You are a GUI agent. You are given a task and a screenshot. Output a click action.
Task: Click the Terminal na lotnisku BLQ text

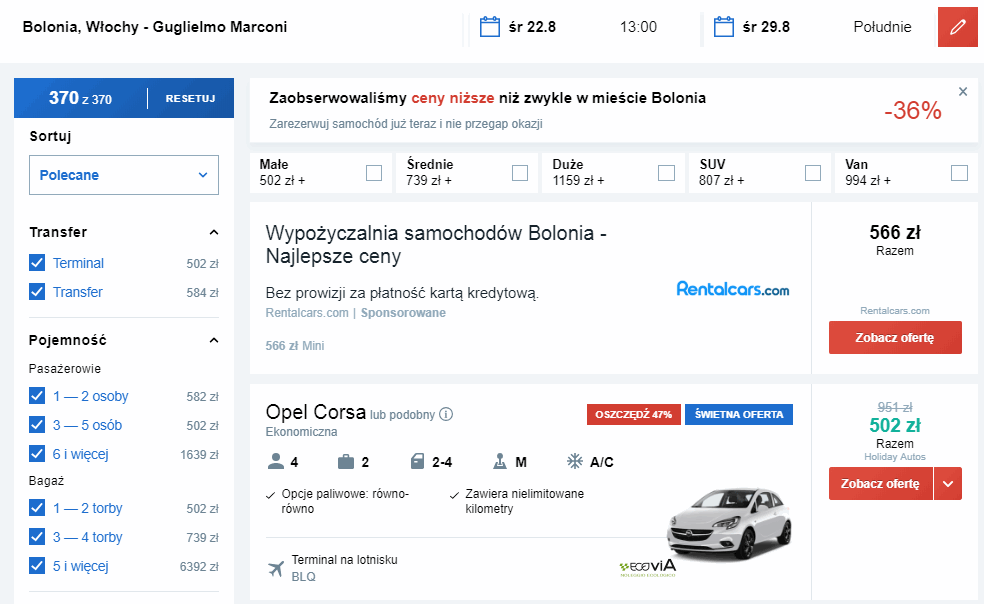[x=345, y=568]
